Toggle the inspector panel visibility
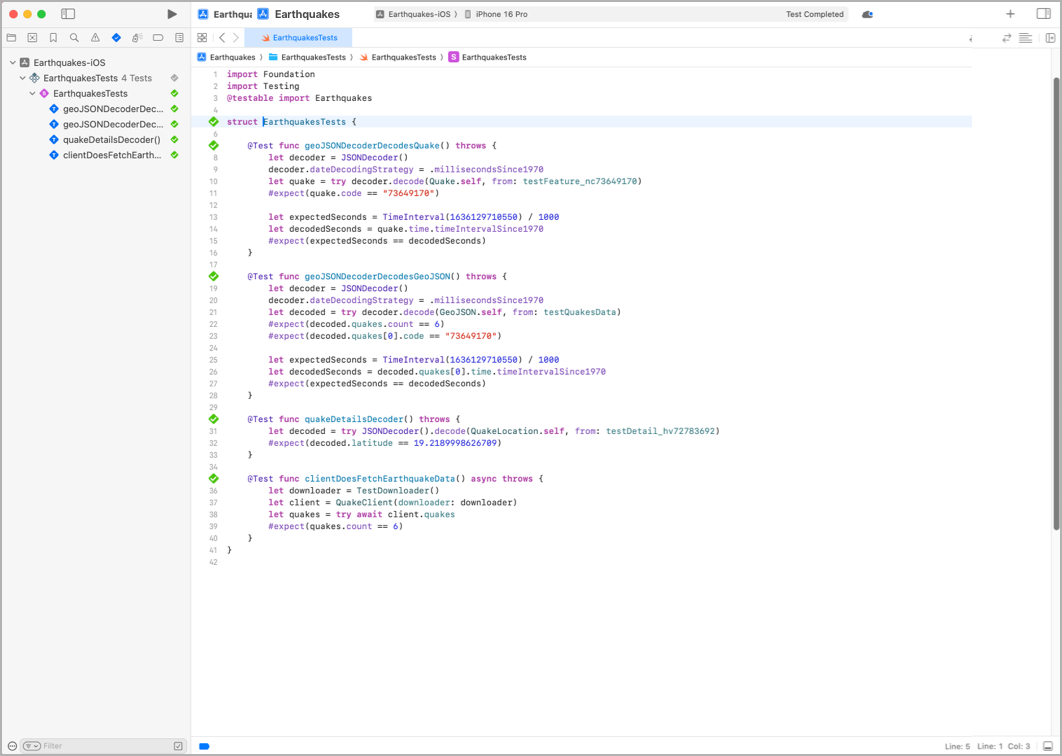The height and width of the screenshot is (756, 1062). 1044,14
